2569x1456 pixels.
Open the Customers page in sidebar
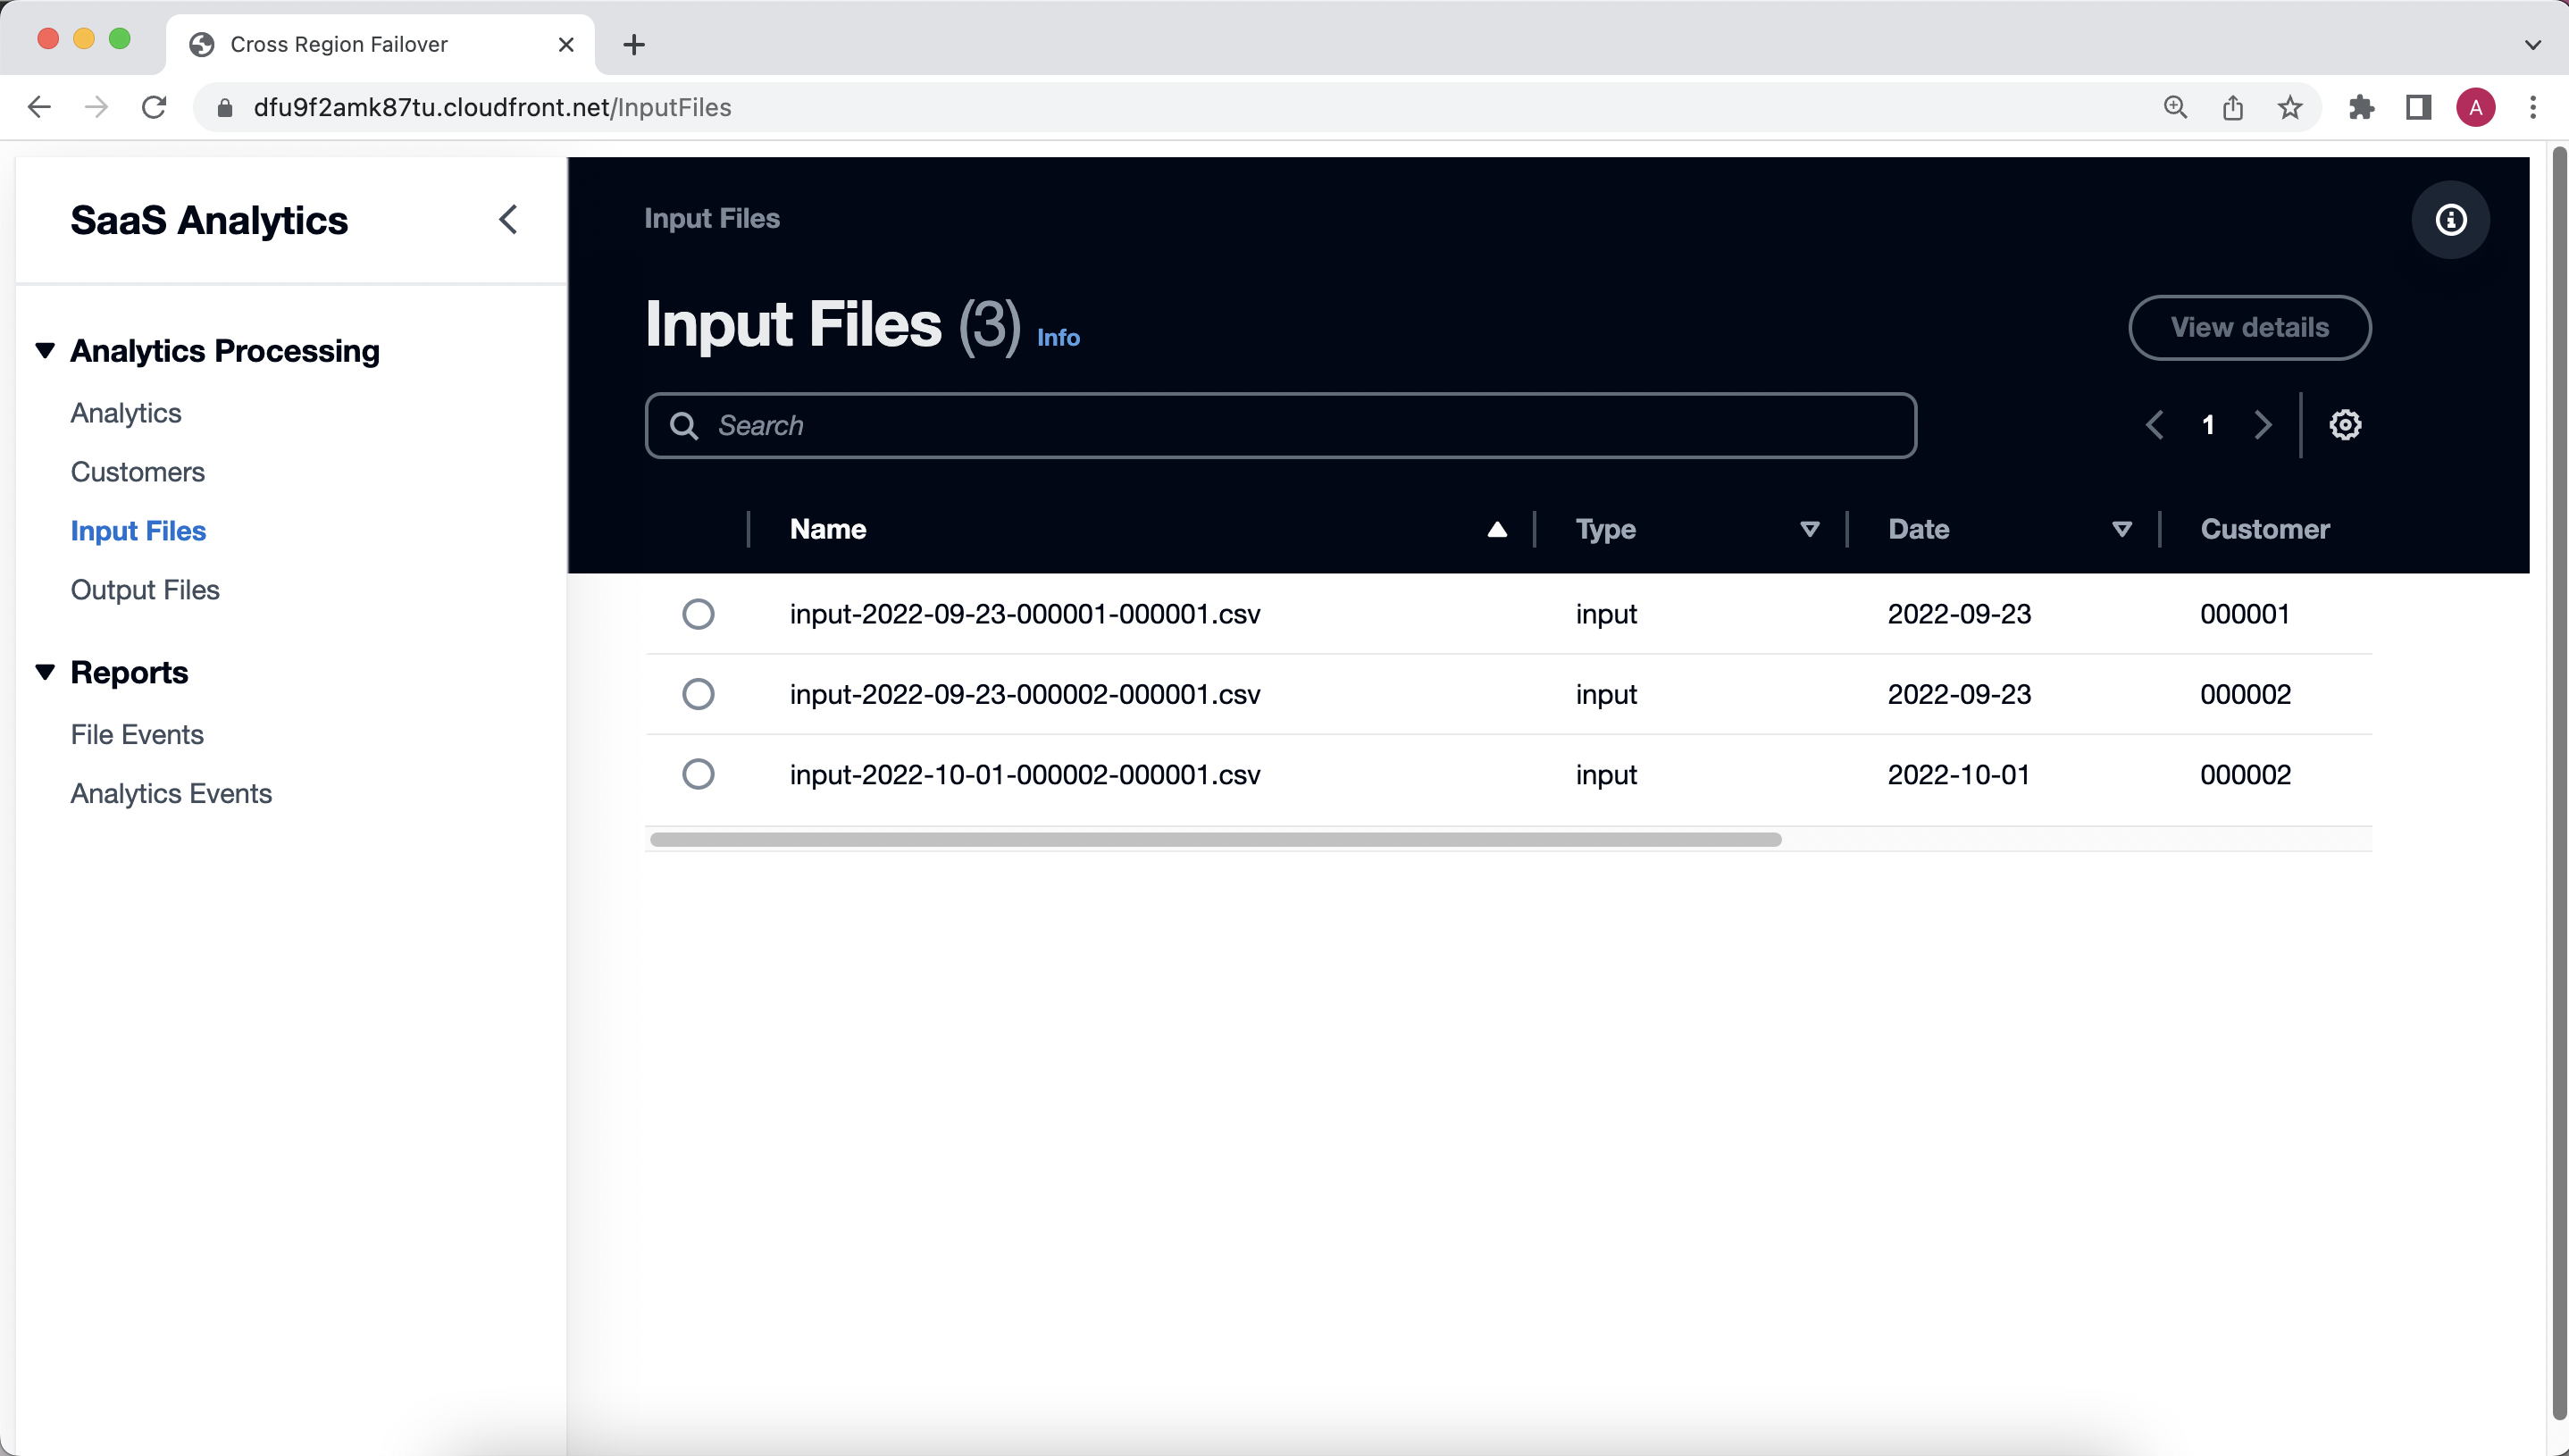pos(138,472)
